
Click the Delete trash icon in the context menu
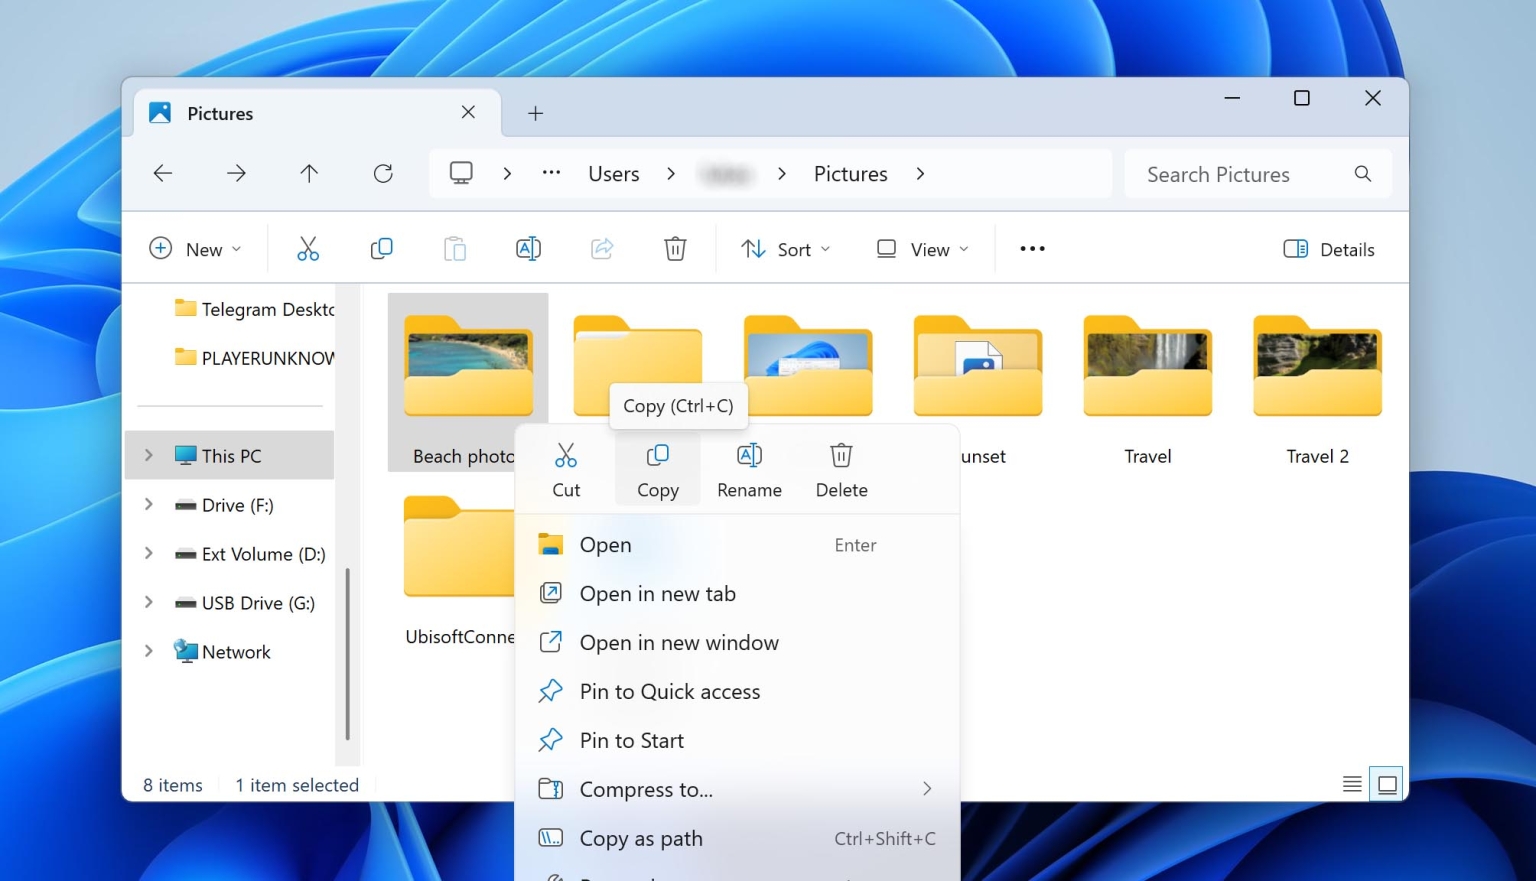840,468
